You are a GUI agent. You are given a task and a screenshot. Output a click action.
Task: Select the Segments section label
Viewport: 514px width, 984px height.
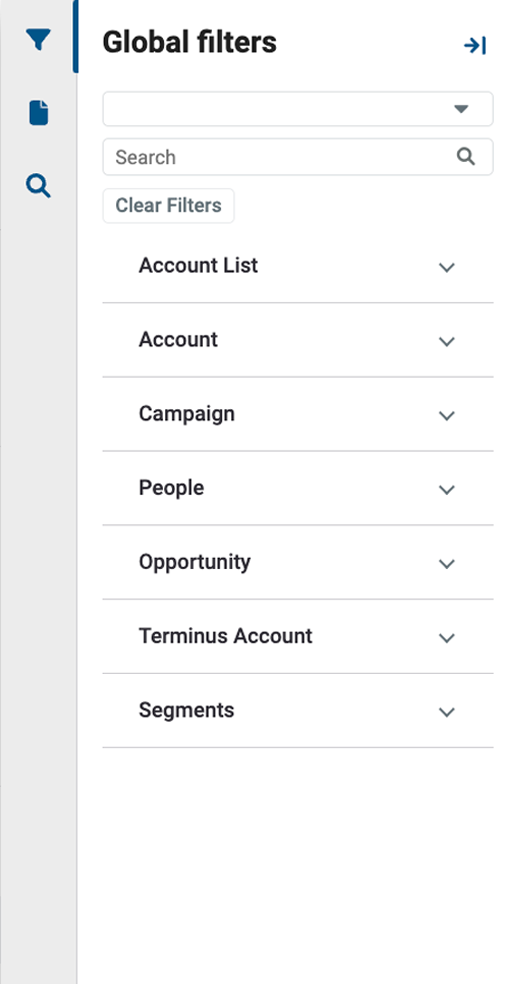click(x=186, y=710)
